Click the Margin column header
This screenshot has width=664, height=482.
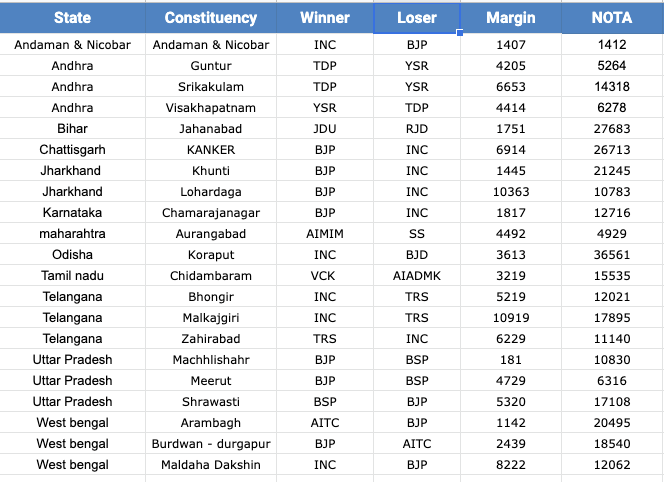(x=510, y=18)
